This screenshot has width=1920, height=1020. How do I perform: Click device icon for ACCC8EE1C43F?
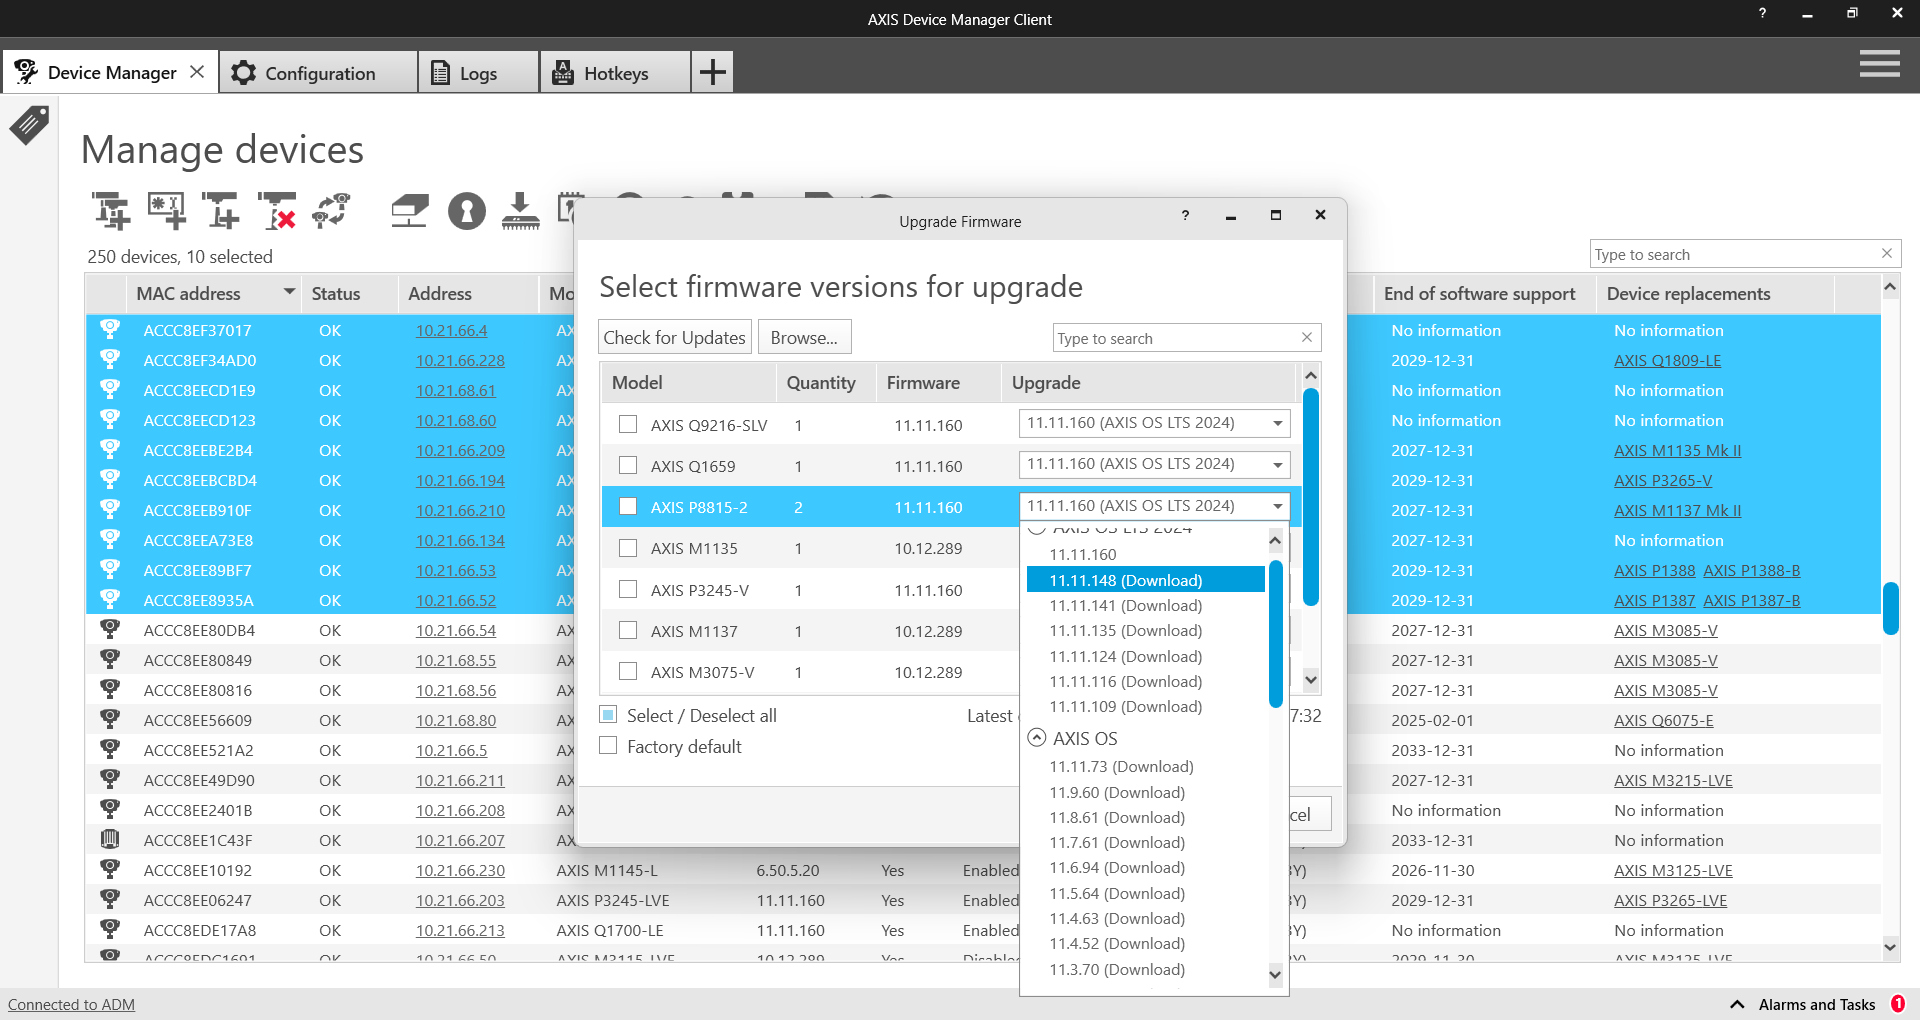(110, 839)
